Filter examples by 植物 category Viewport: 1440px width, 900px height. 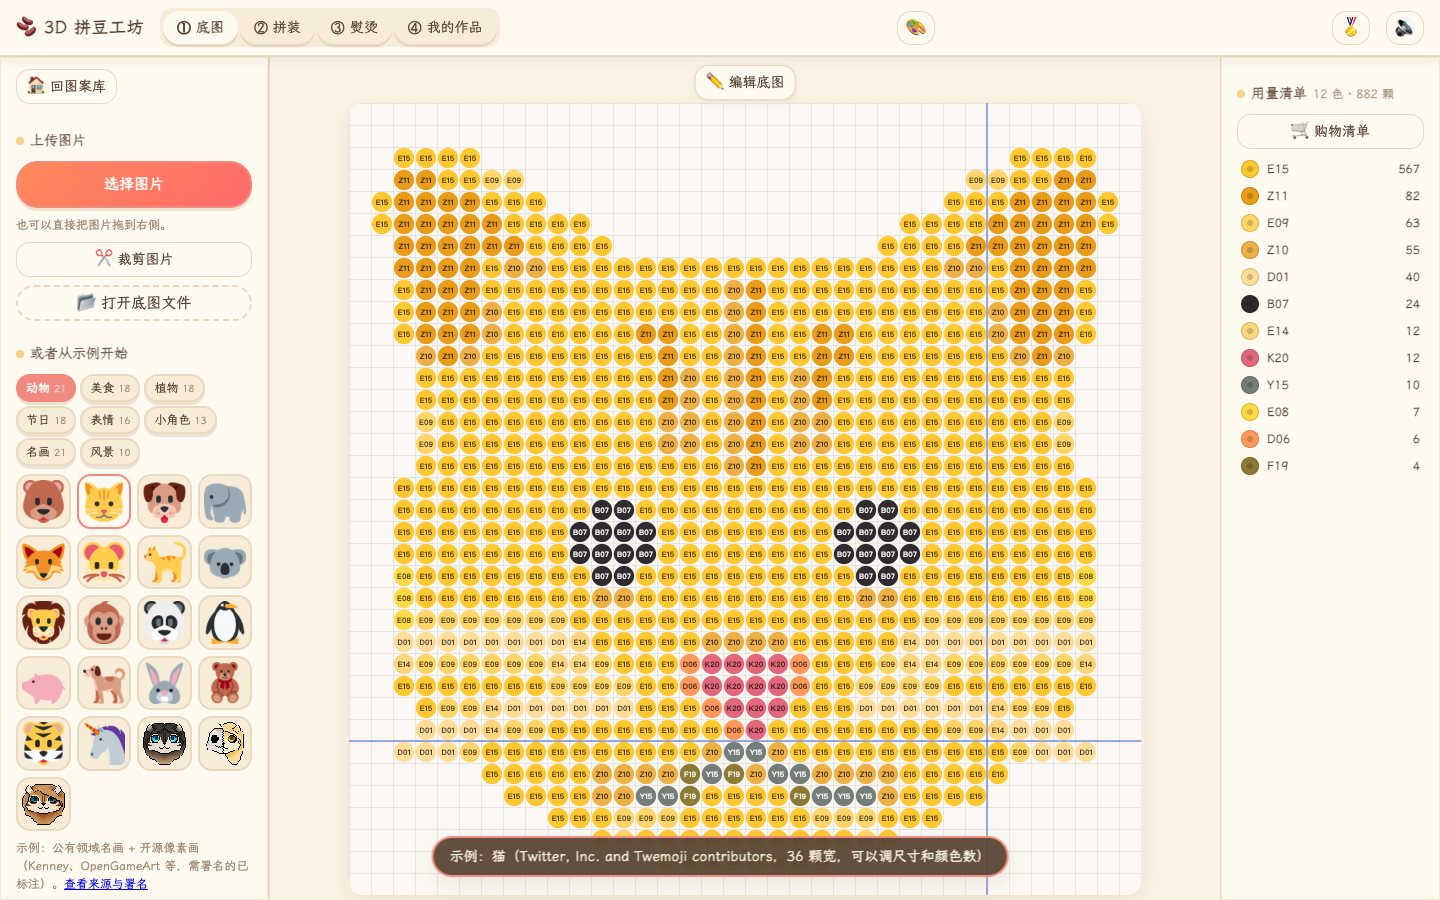[174, 388]
